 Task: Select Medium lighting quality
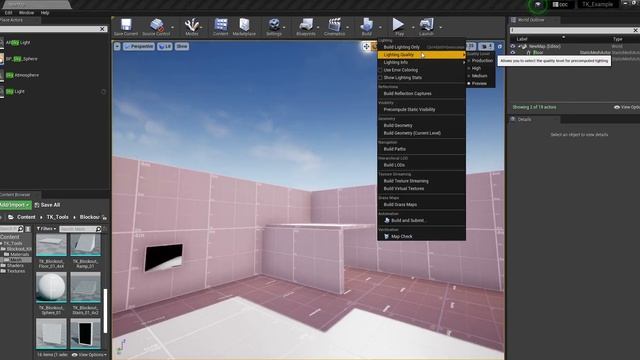tap(480, 76)
